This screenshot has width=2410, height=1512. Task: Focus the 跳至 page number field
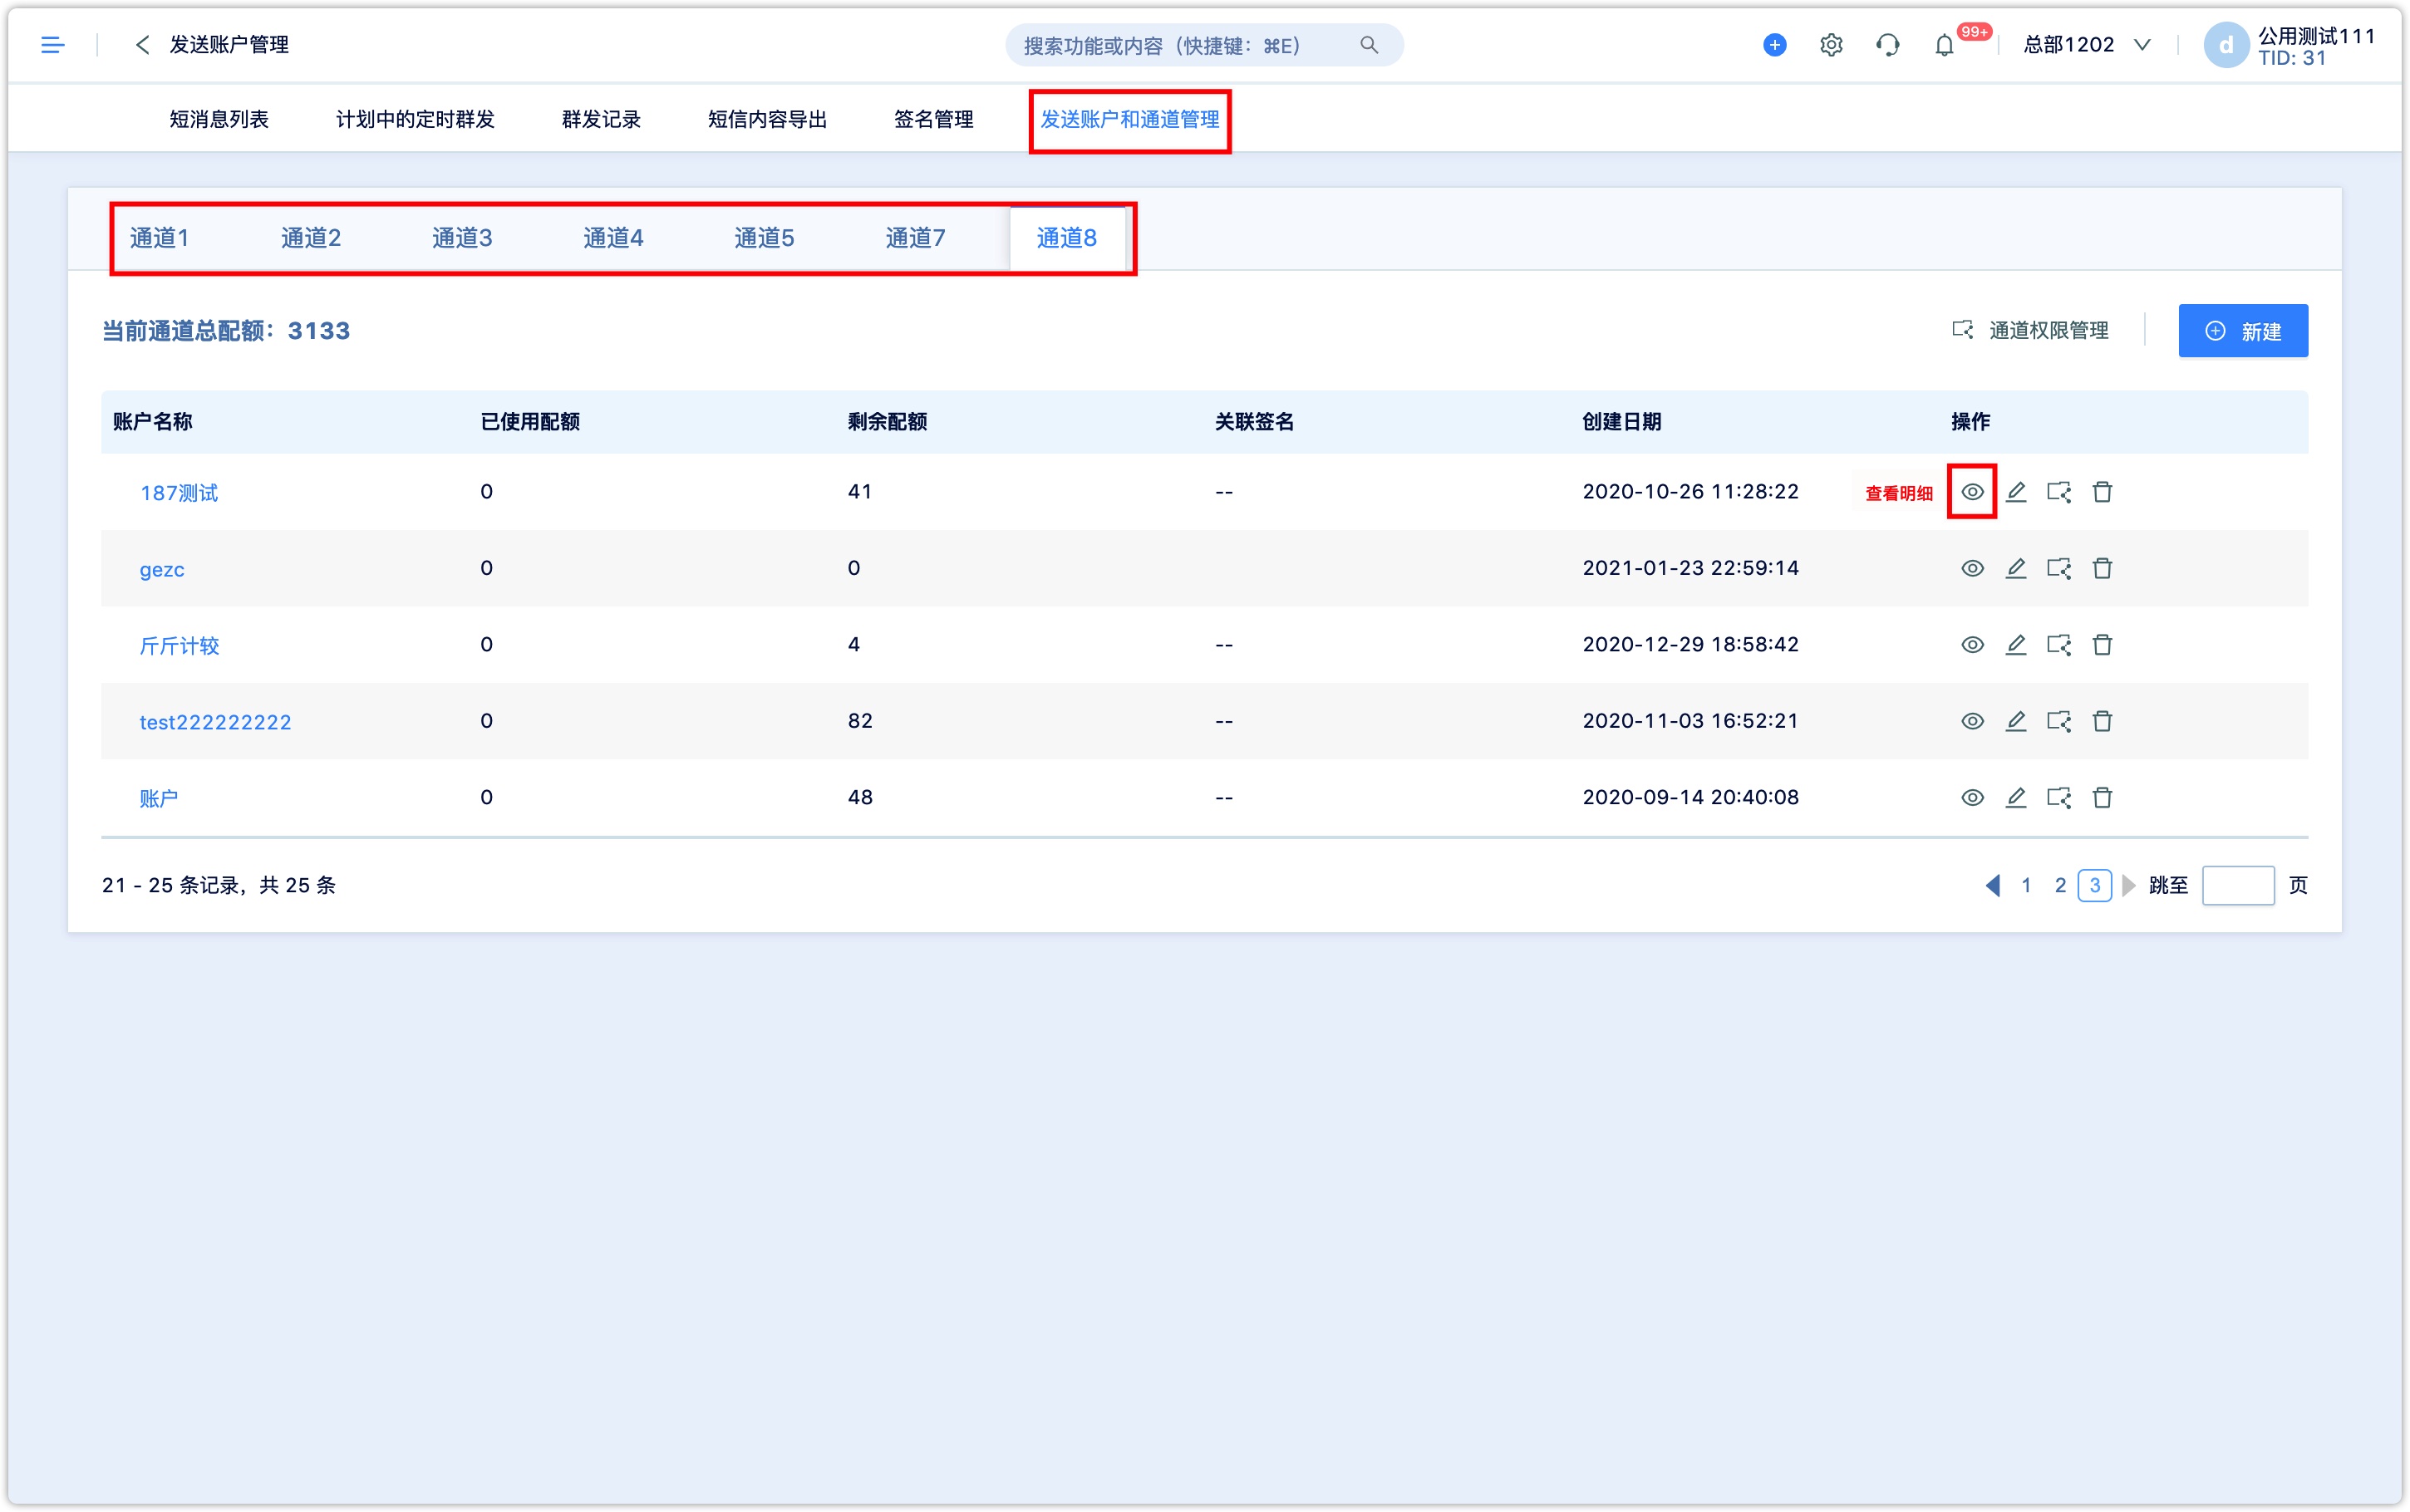2237,885
